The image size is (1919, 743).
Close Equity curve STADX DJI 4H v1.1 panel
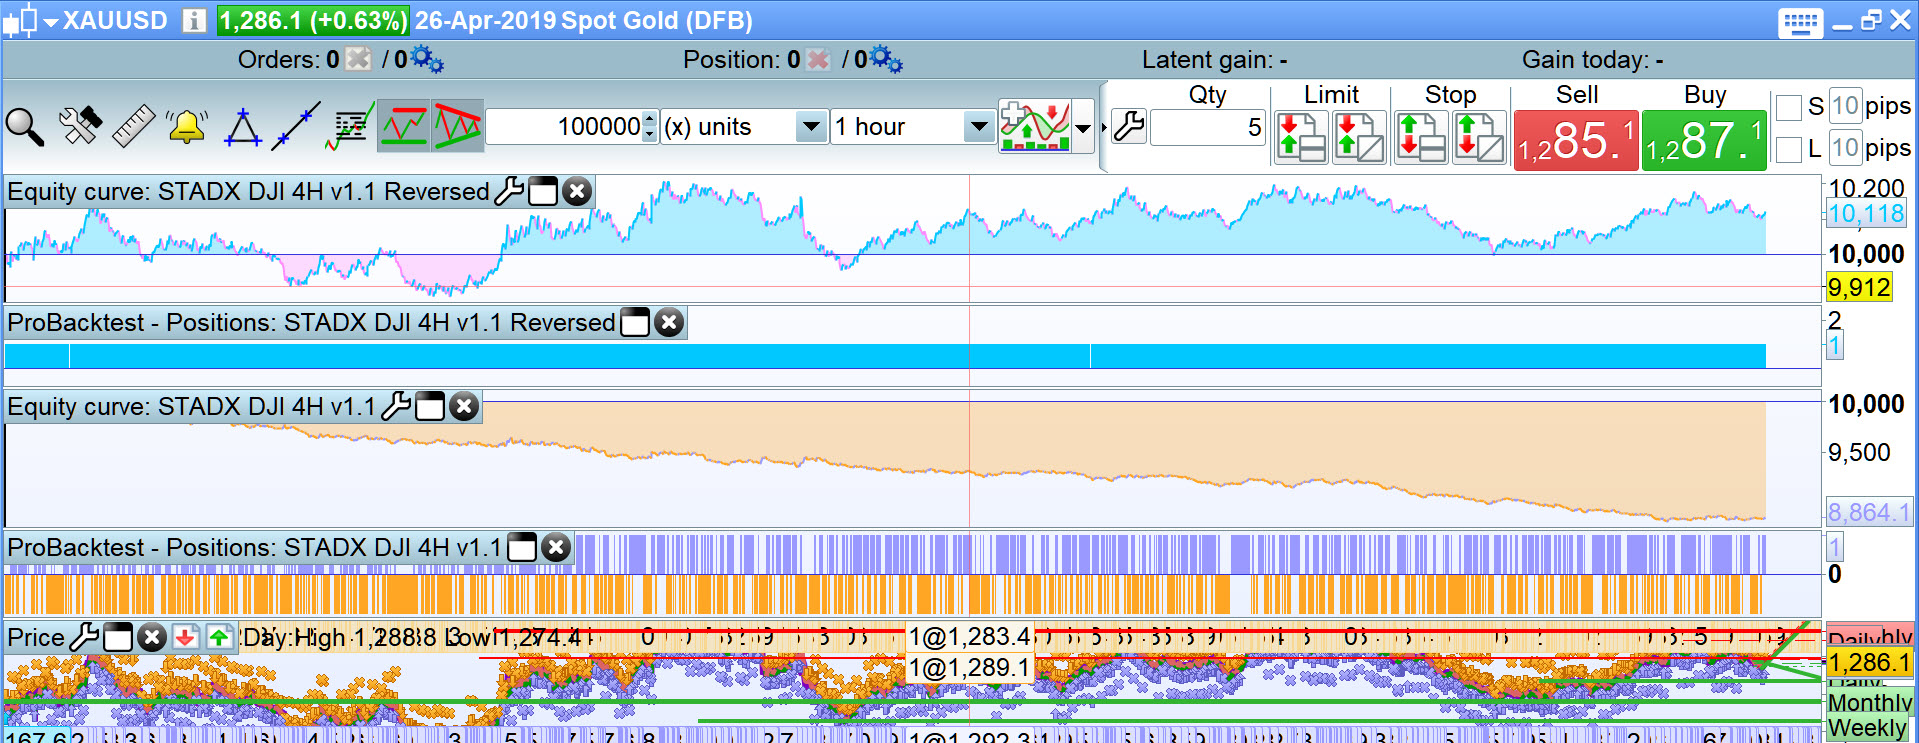(x=464, y=407)
